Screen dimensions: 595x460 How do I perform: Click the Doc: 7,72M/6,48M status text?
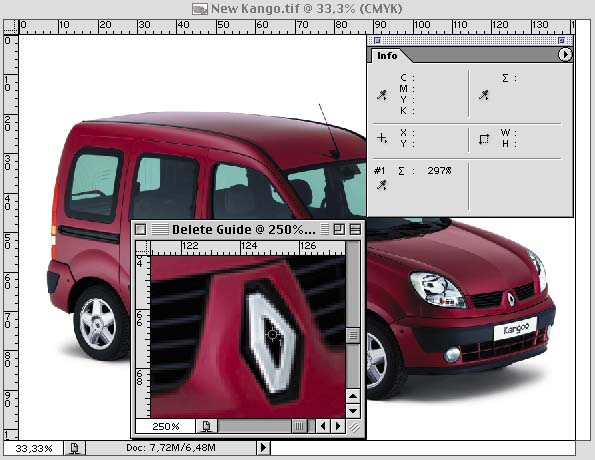(171, 448)
